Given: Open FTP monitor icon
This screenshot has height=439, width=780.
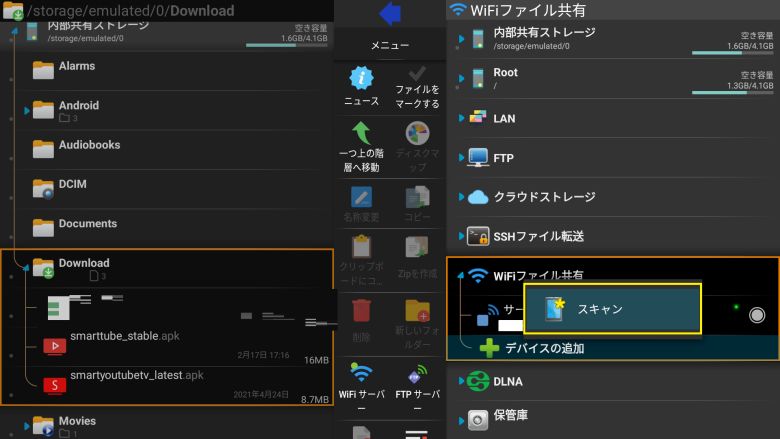Looking at the screenshot, I should (478, 158).
